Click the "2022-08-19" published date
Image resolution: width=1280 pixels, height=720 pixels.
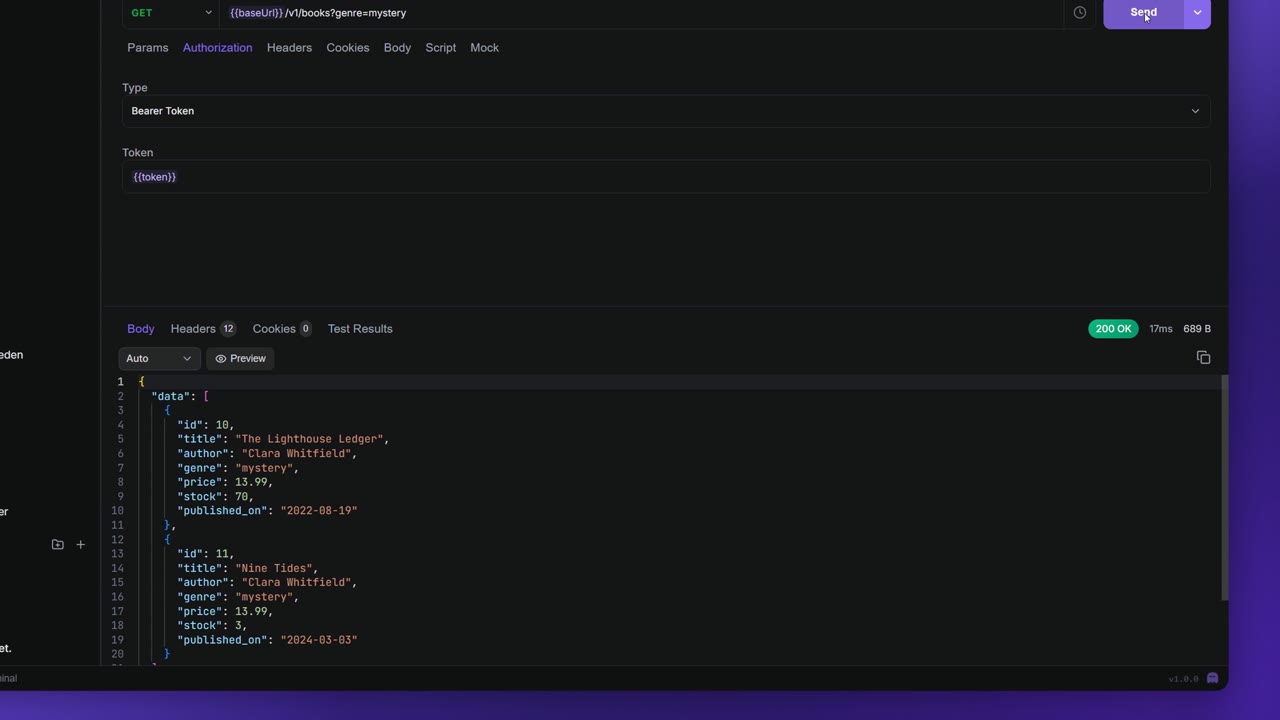click(319, 511)
